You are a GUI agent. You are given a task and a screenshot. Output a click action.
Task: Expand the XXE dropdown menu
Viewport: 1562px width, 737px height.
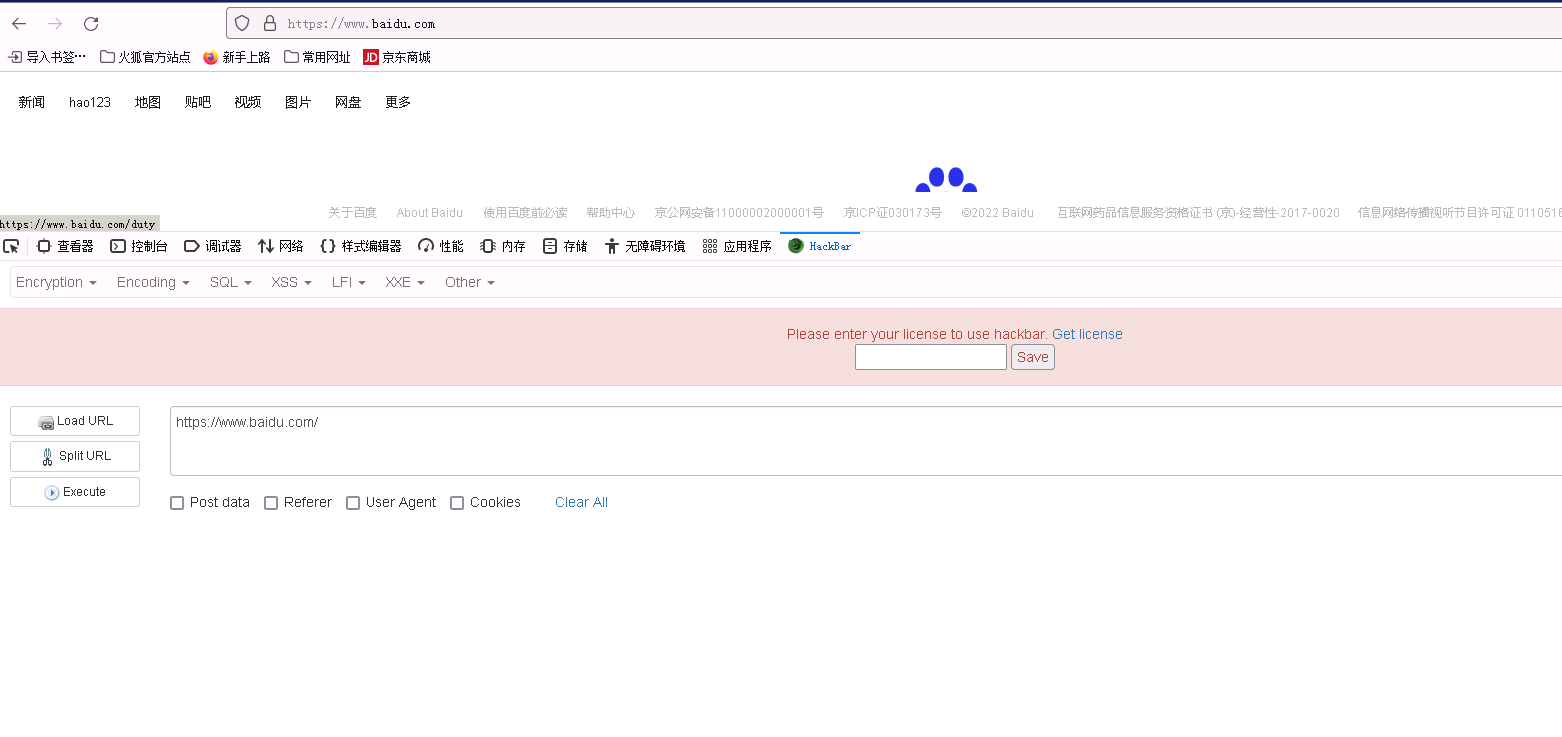click(x=405, y=282)
